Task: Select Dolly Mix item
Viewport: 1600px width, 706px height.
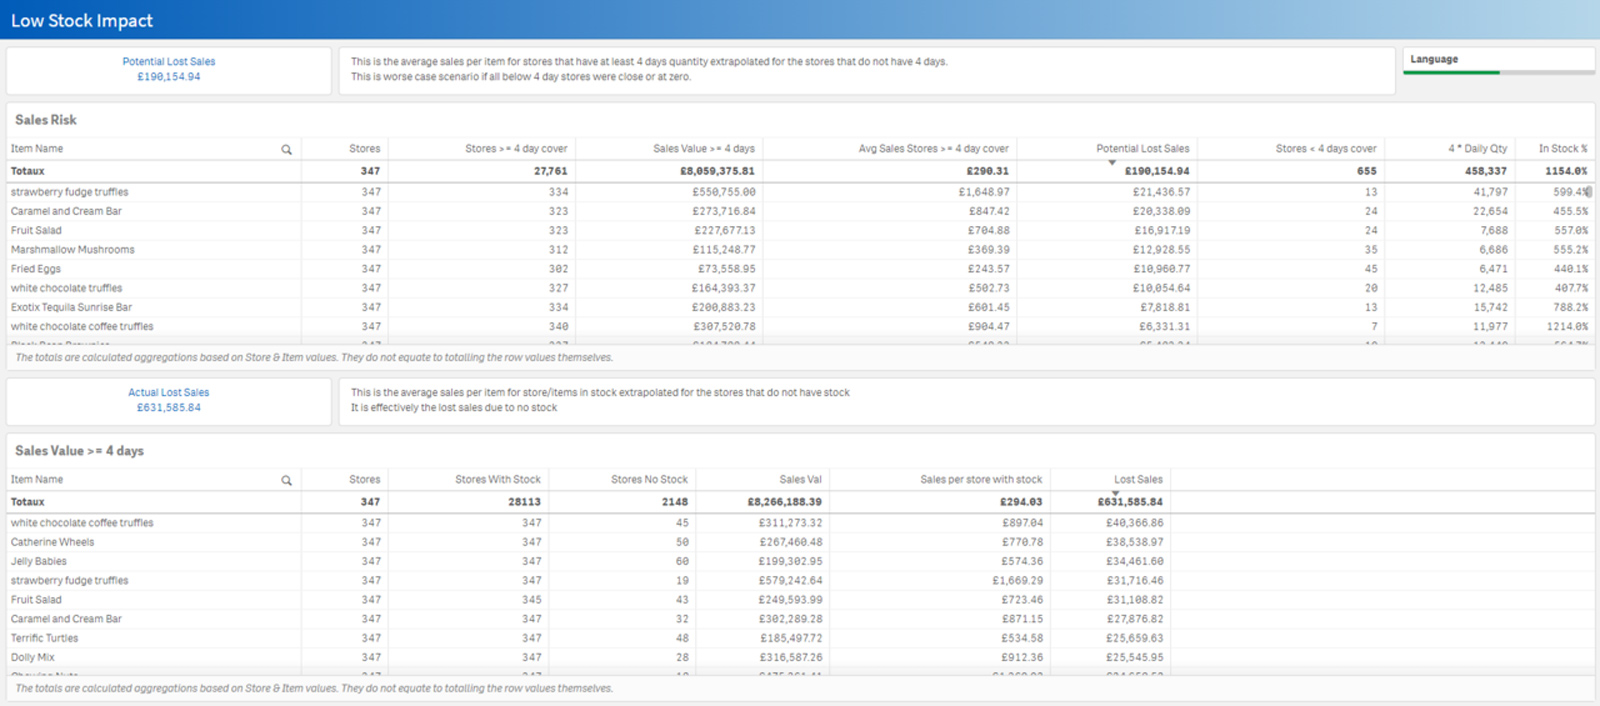Action: 33,658
